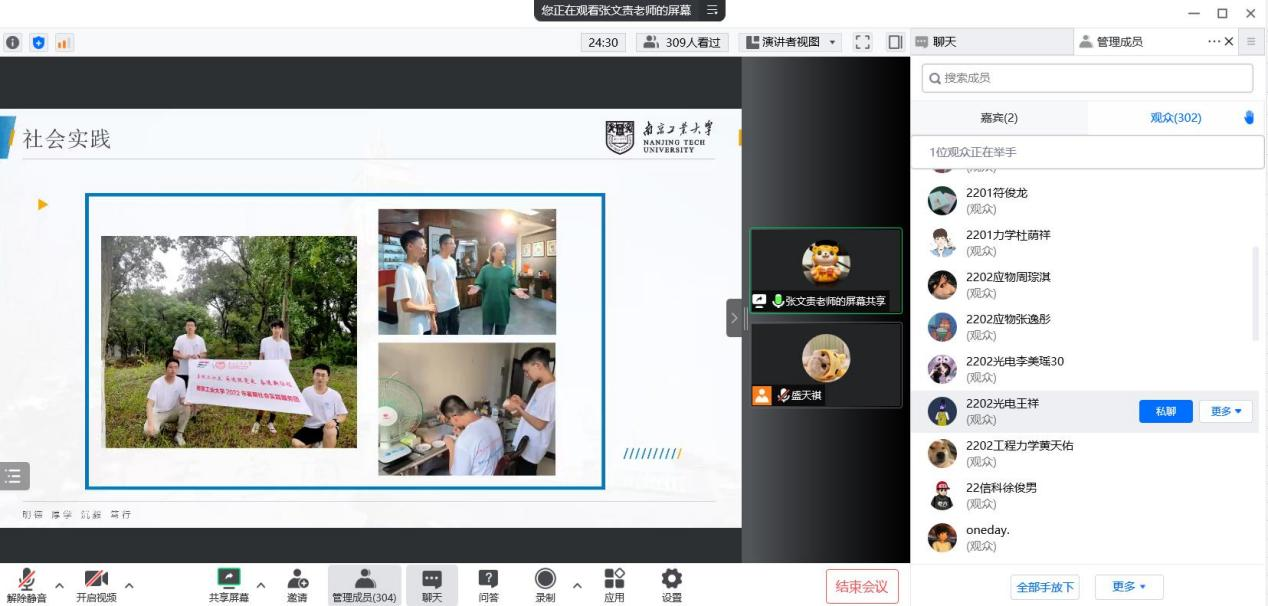
Task: Check the orange network status icon
Action: click(x=63, y=42)
